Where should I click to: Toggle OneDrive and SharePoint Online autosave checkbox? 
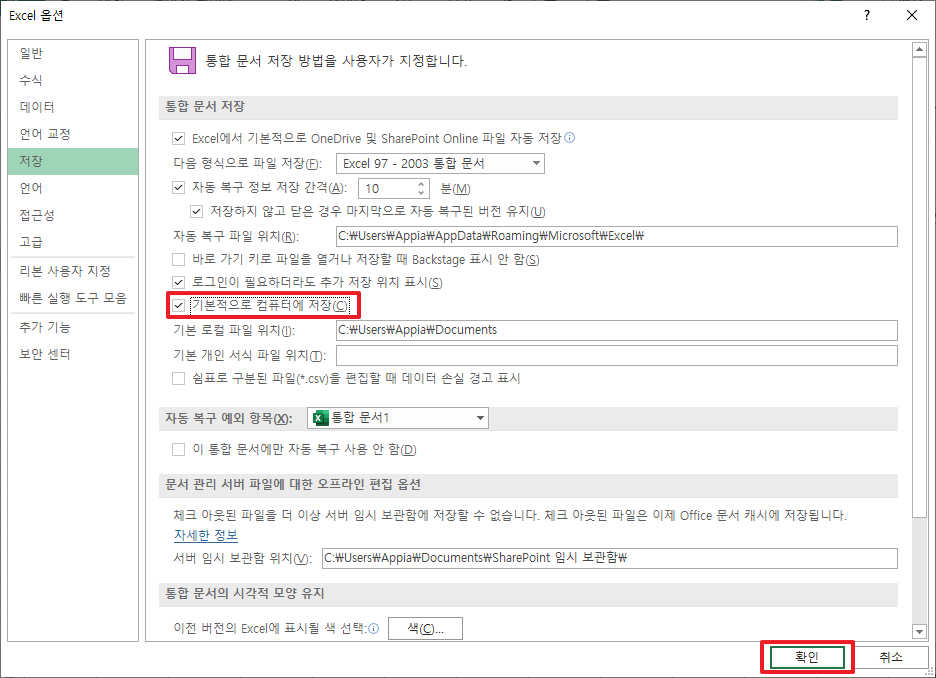pyautogui.click(x=178, y=138)
